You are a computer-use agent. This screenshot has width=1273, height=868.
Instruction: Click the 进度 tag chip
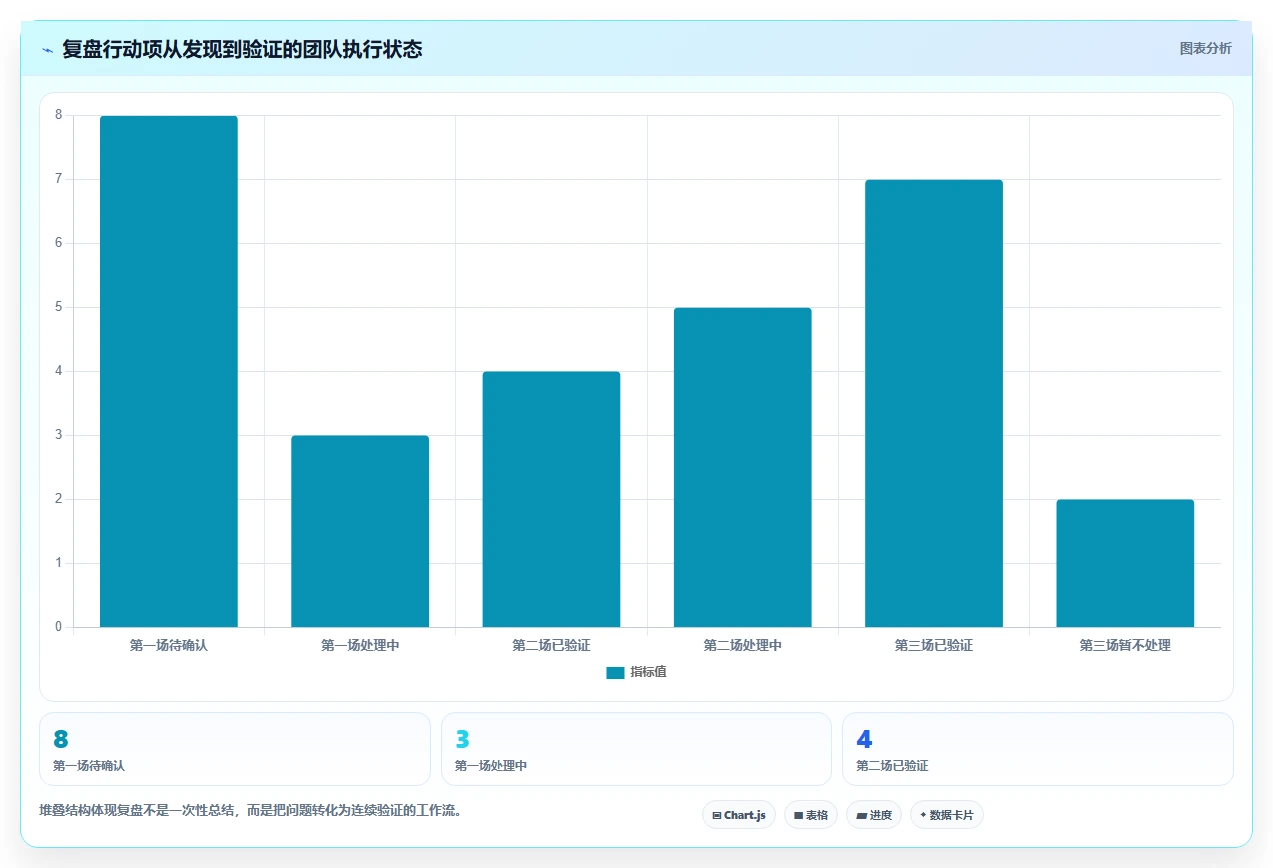click(x=874, y=815)
